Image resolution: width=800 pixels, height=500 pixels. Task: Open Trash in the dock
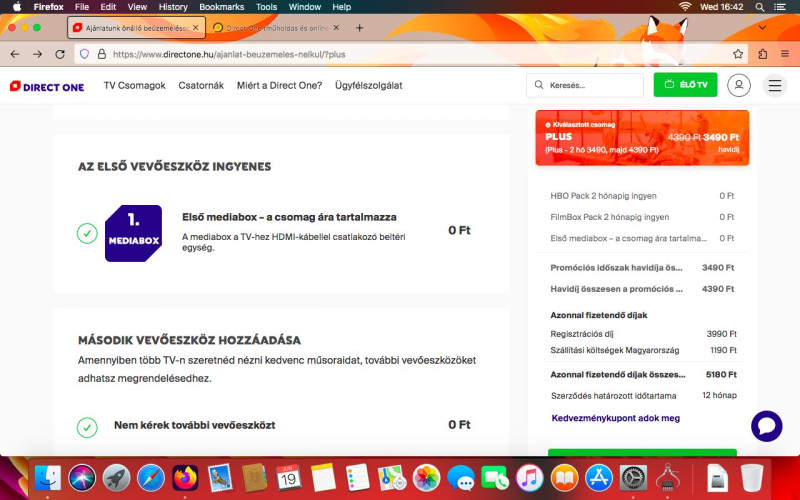752,478
